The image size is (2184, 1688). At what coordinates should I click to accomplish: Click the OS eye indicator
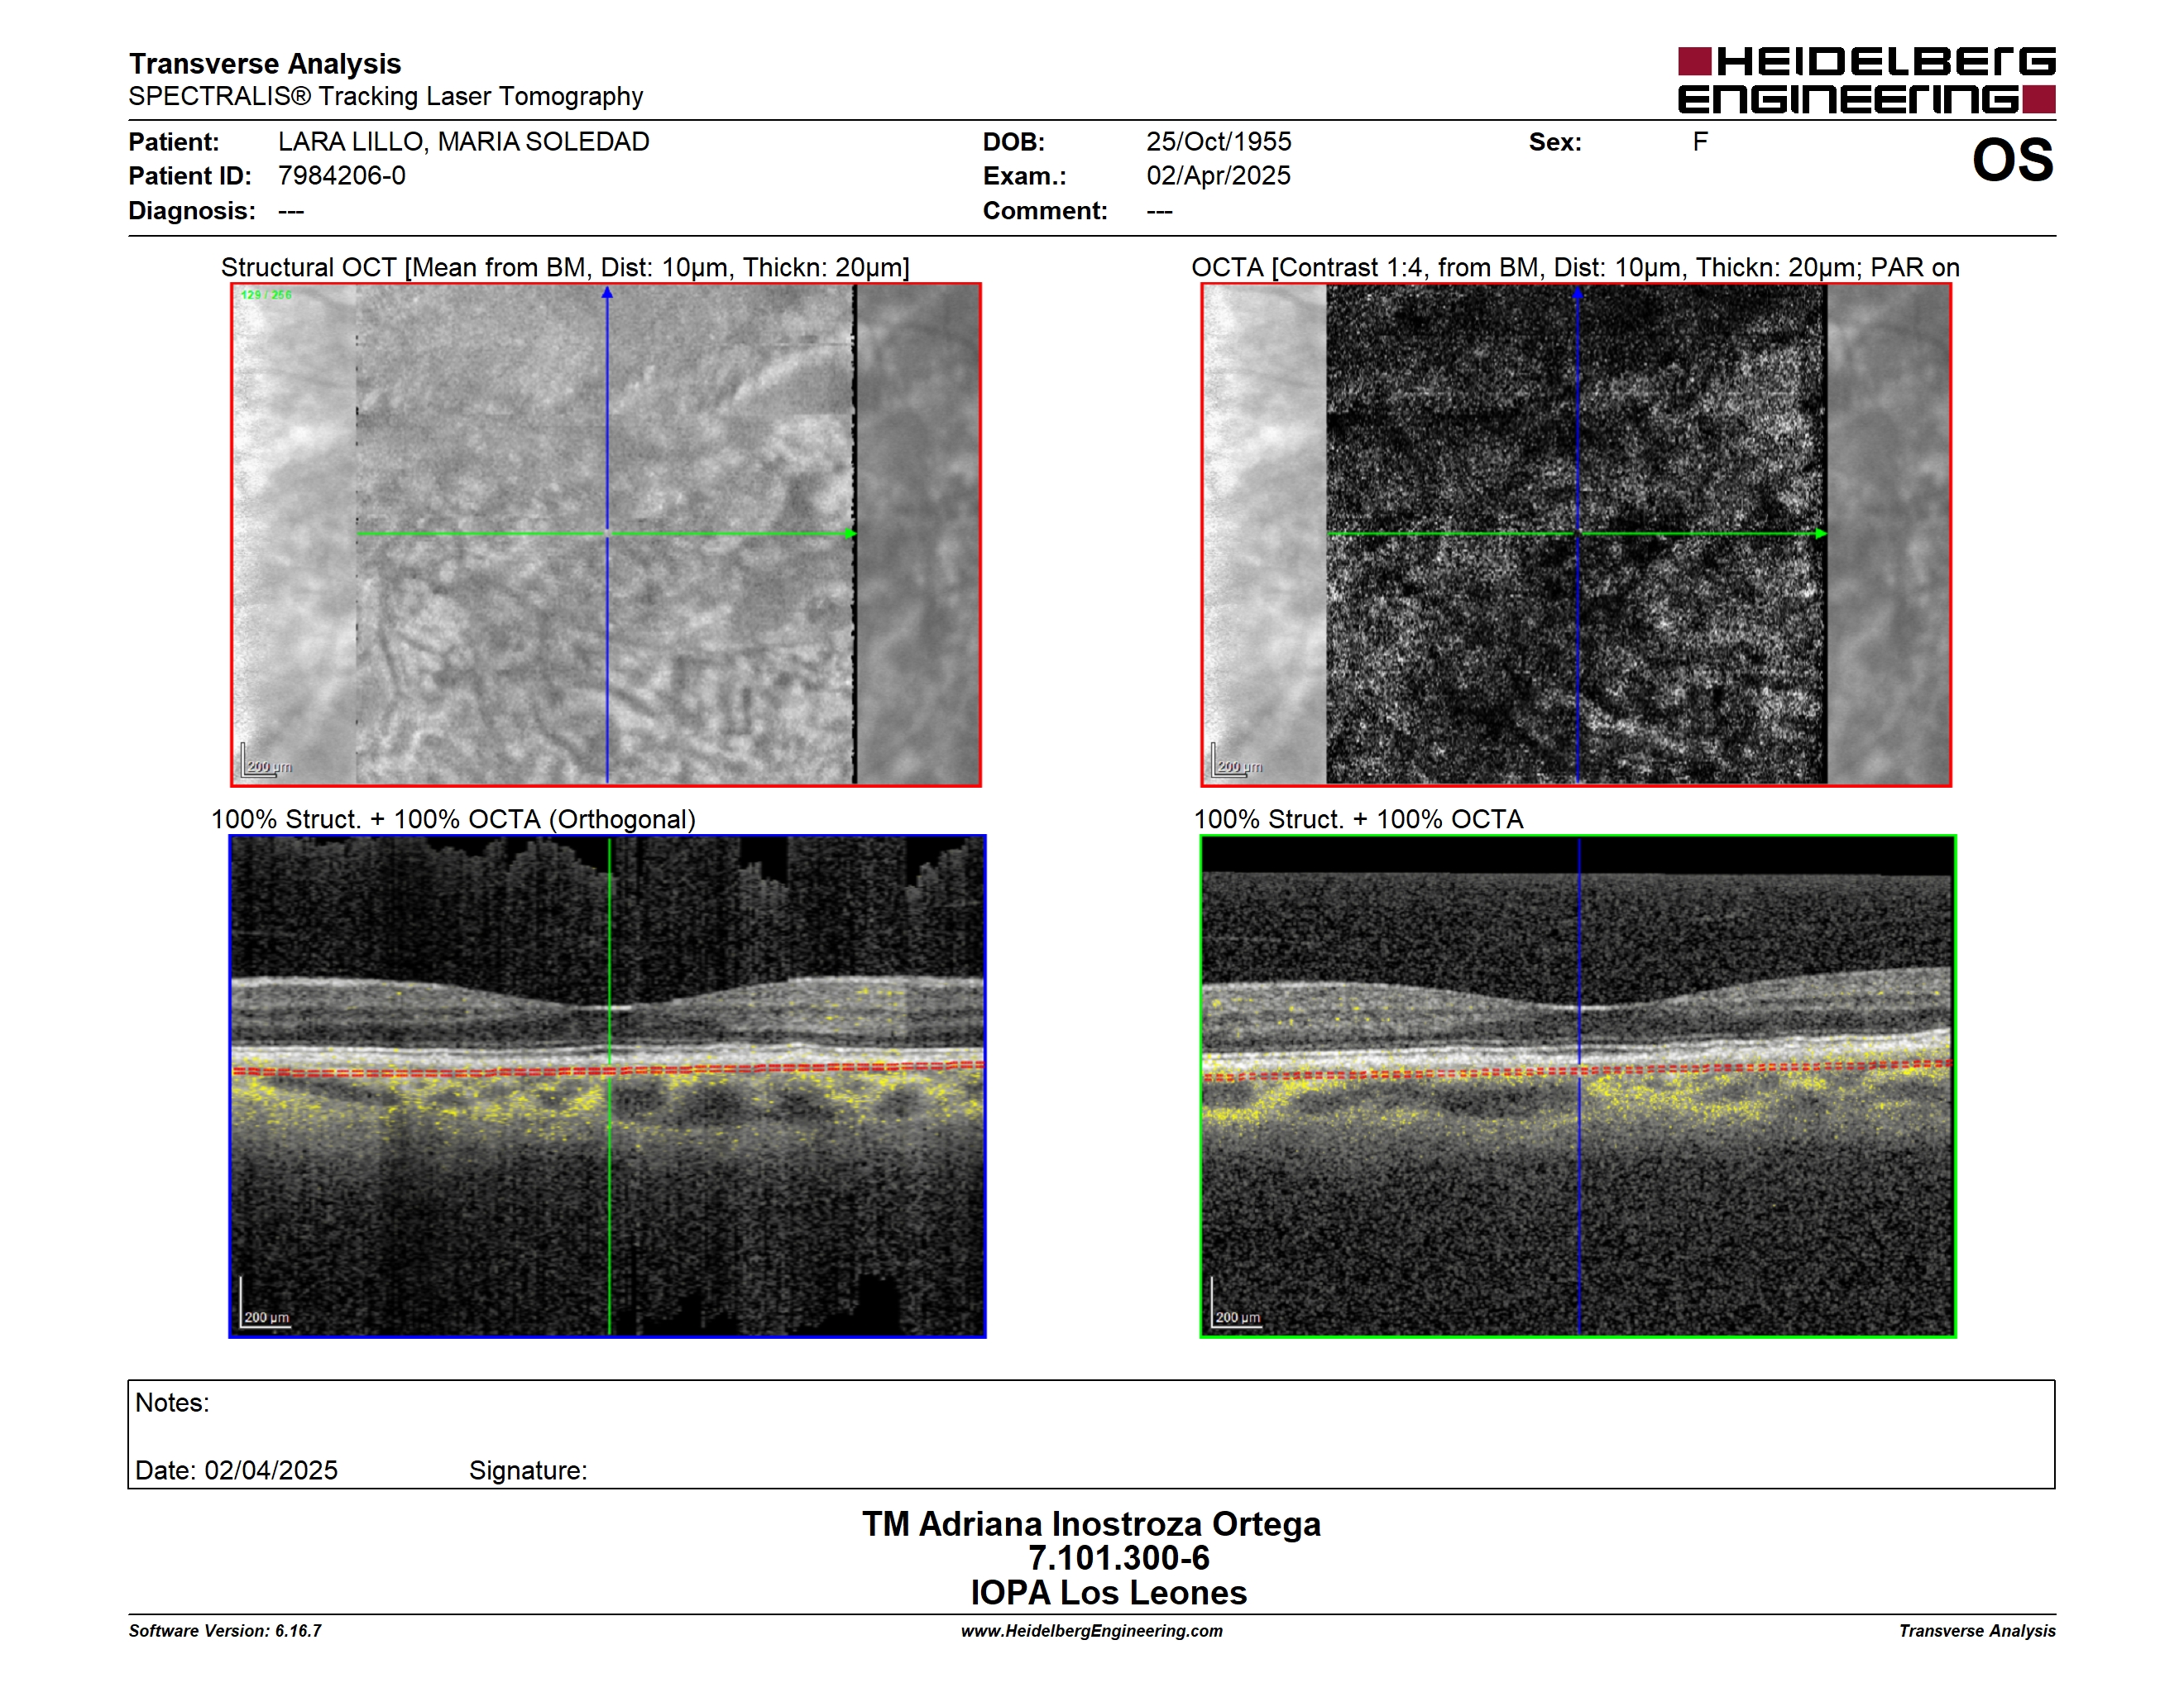pos(2012,160)
